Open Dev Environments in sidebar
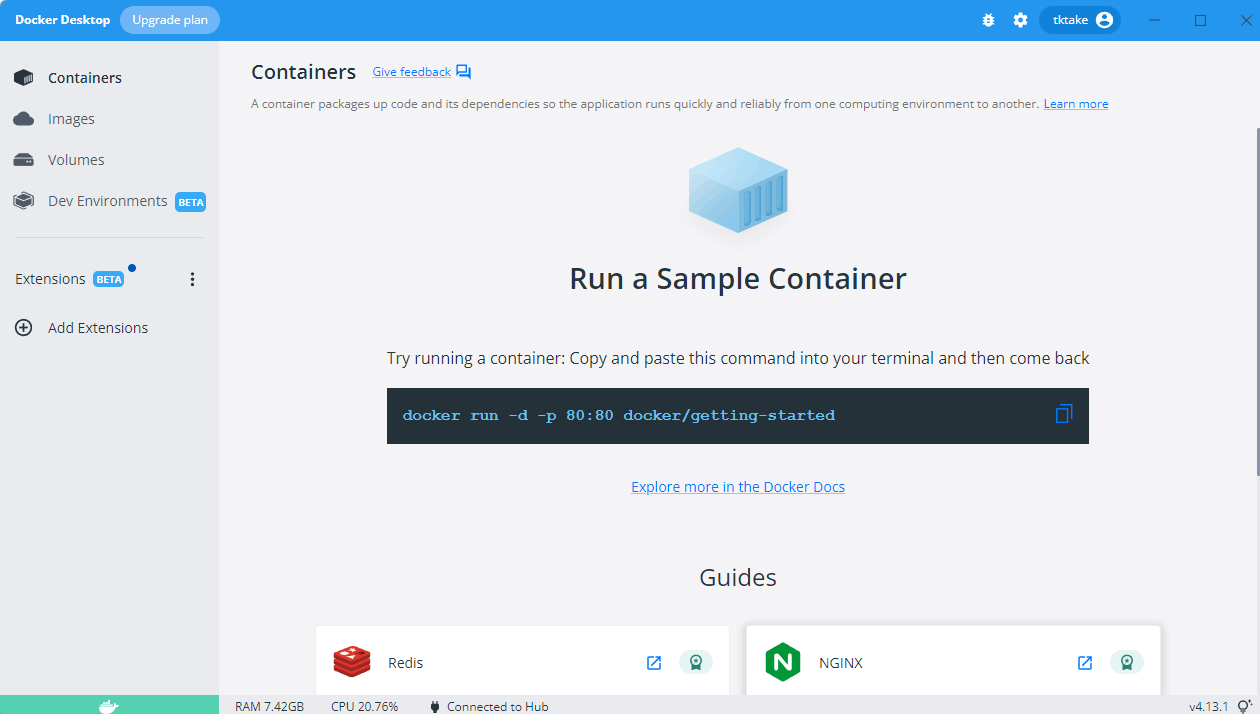The width and height of the screenshot is (1260, 714). (x=109, y=201)
